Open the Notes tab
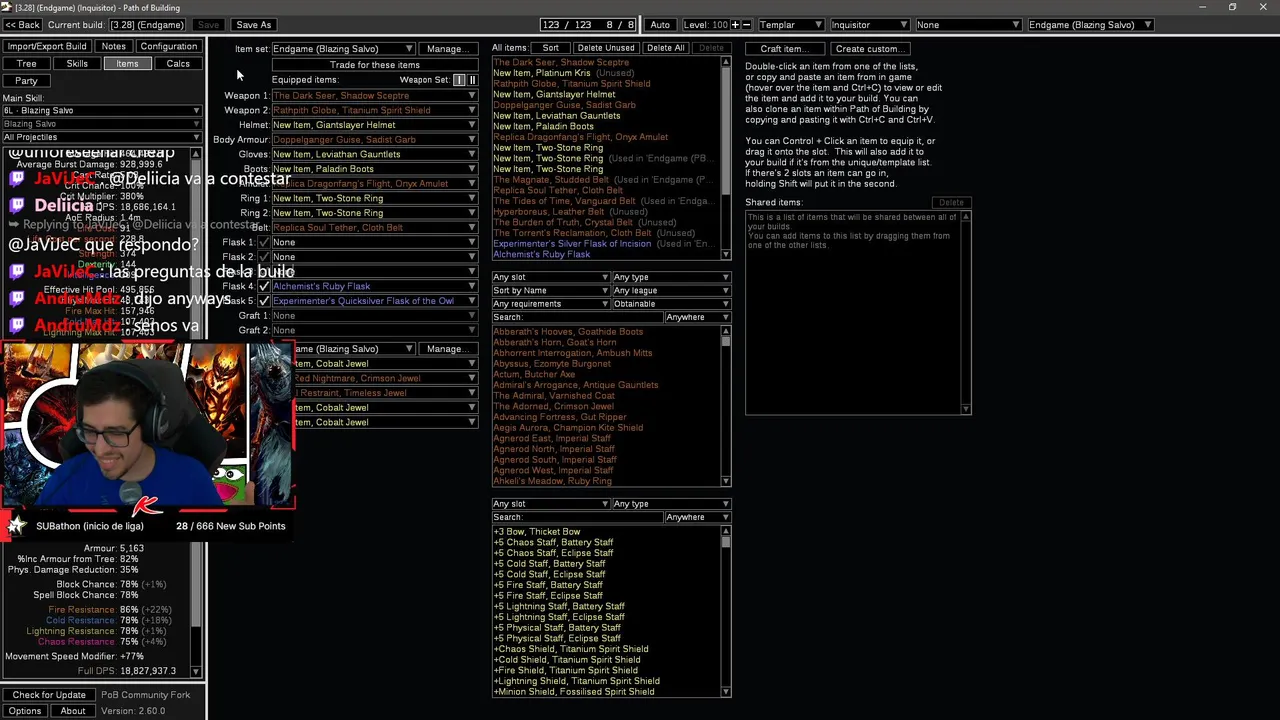The image size is (1280, 720). (x=114, y=47)
